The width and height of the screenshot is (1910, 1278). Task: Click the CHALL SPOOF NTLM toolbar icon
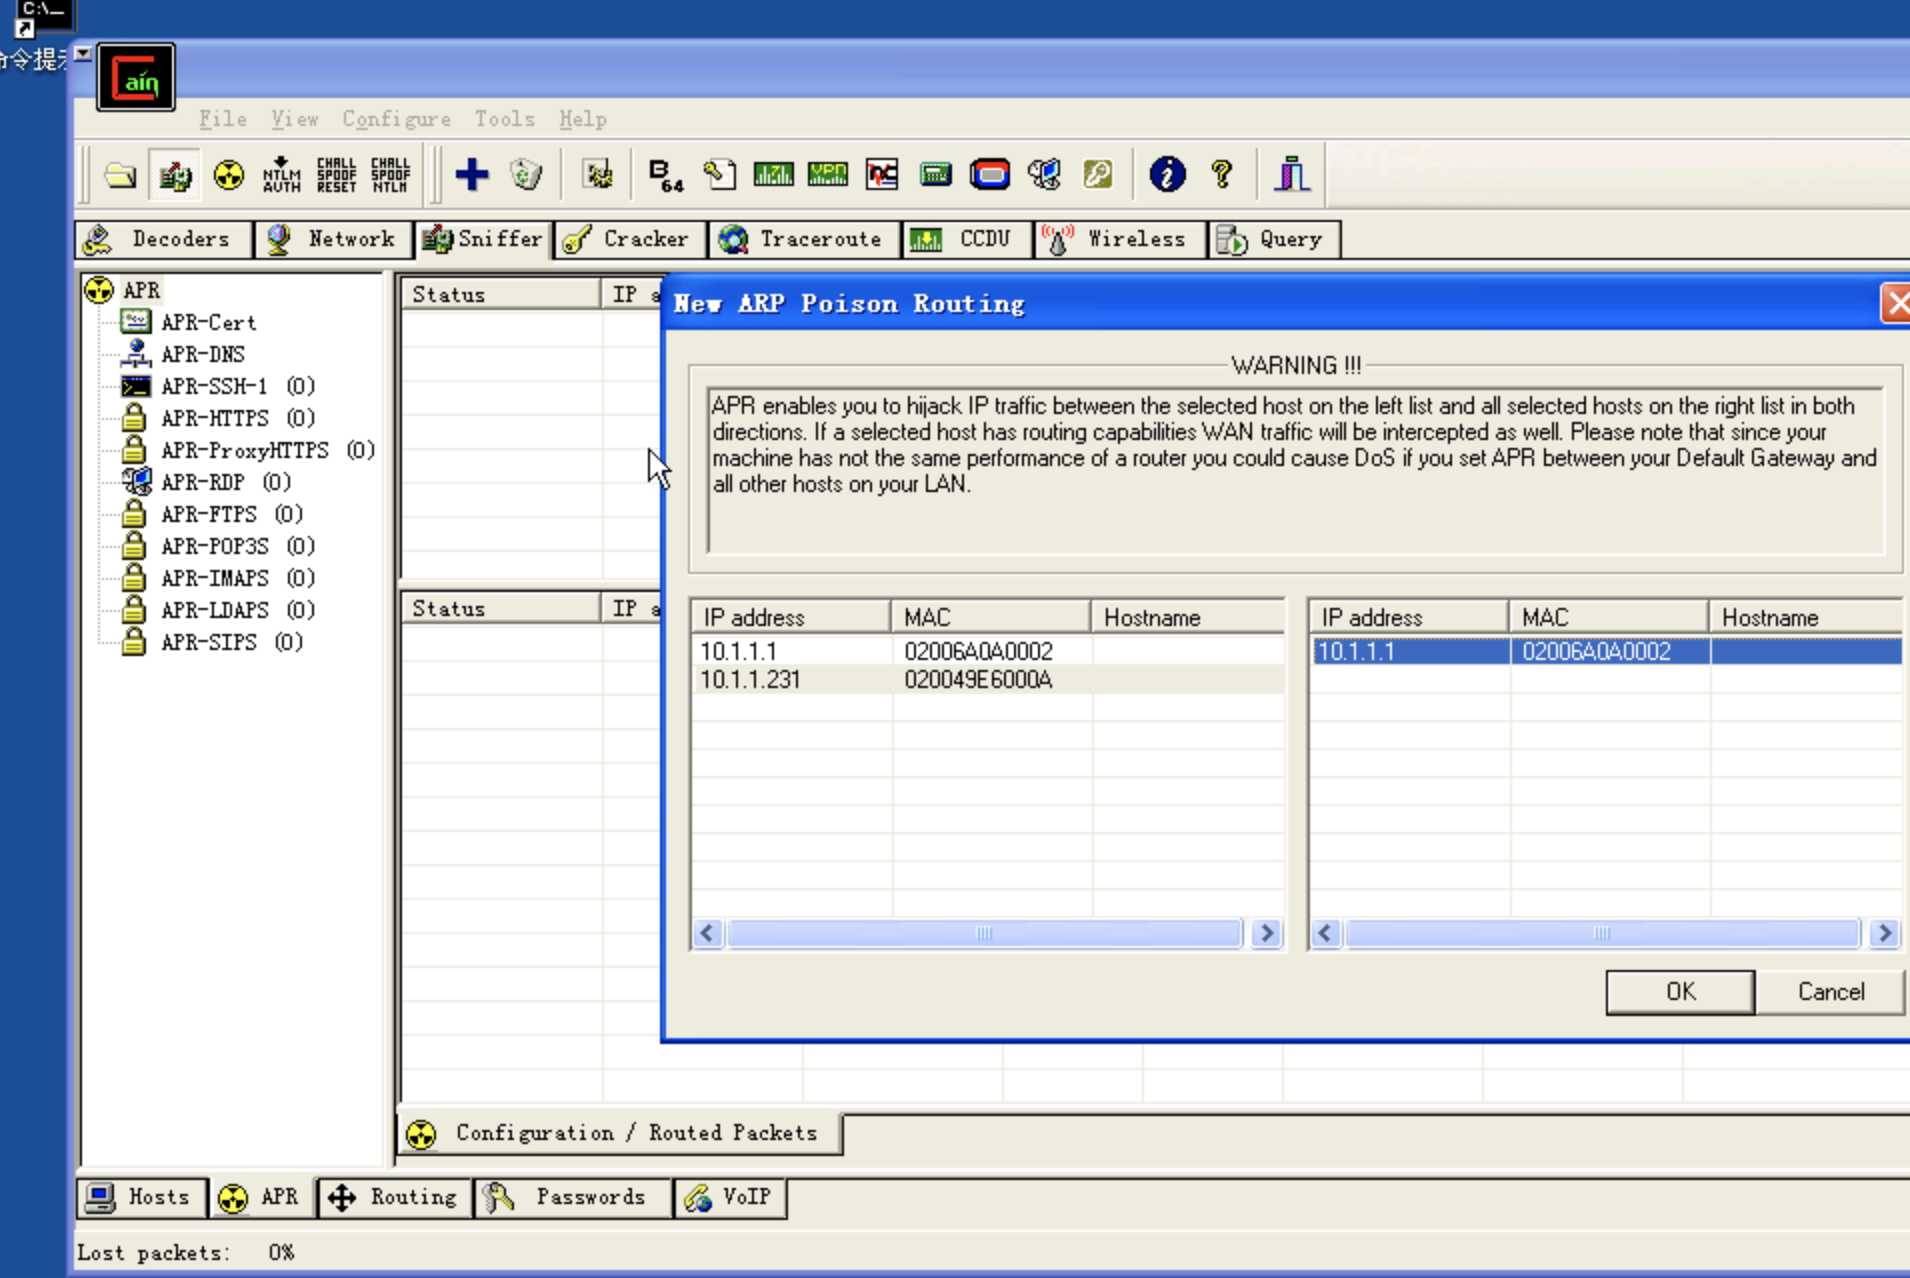pyautogui.click(x=390, y=175)
